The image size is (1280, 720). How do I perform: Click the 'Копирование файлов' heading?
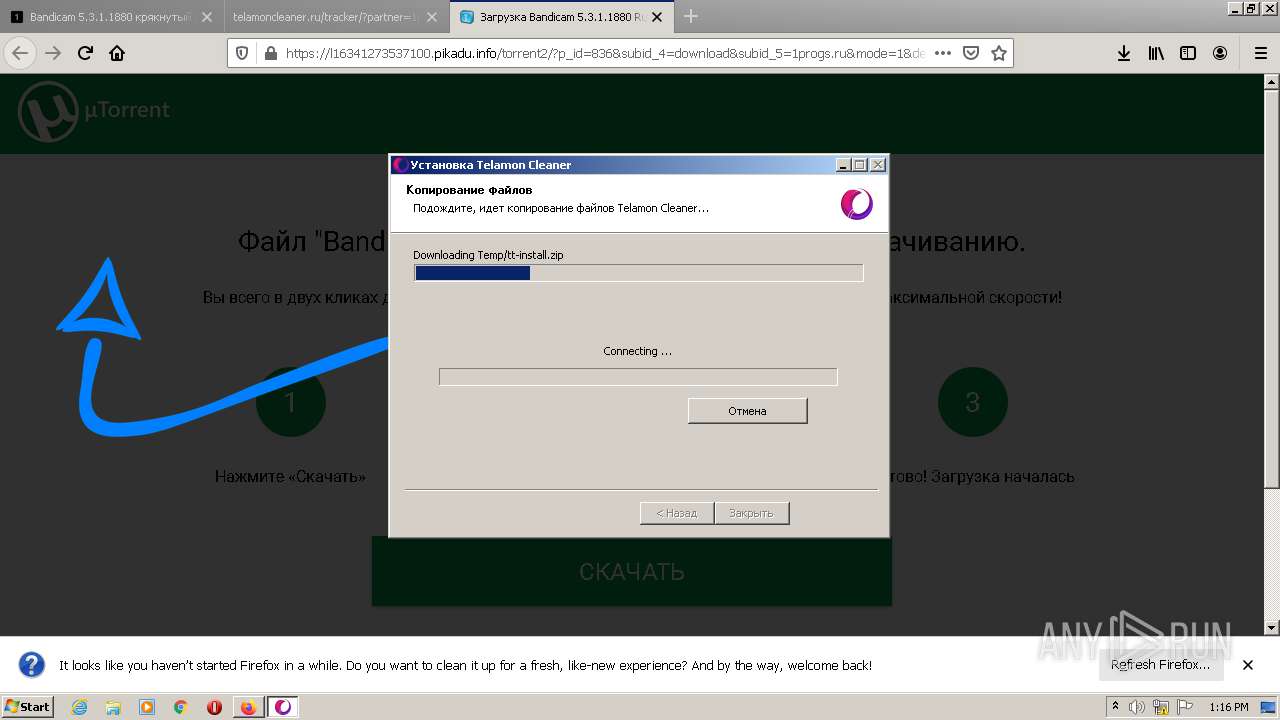(x=469, y=189)
